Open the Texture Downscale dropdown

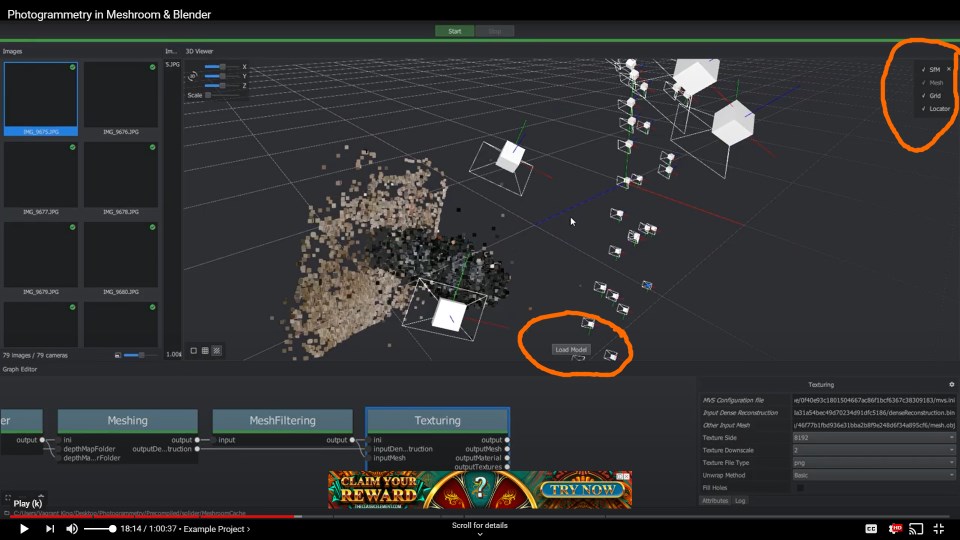click(x=874, y=450)
